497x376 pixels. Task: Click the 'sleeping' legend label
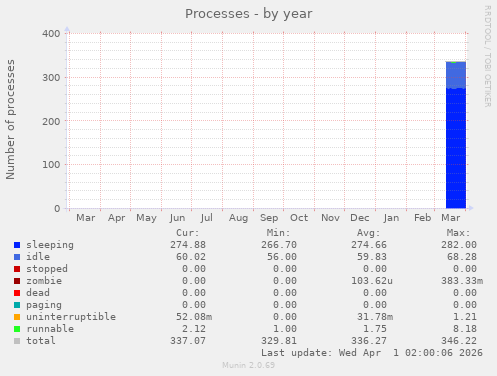coord(50,245)
